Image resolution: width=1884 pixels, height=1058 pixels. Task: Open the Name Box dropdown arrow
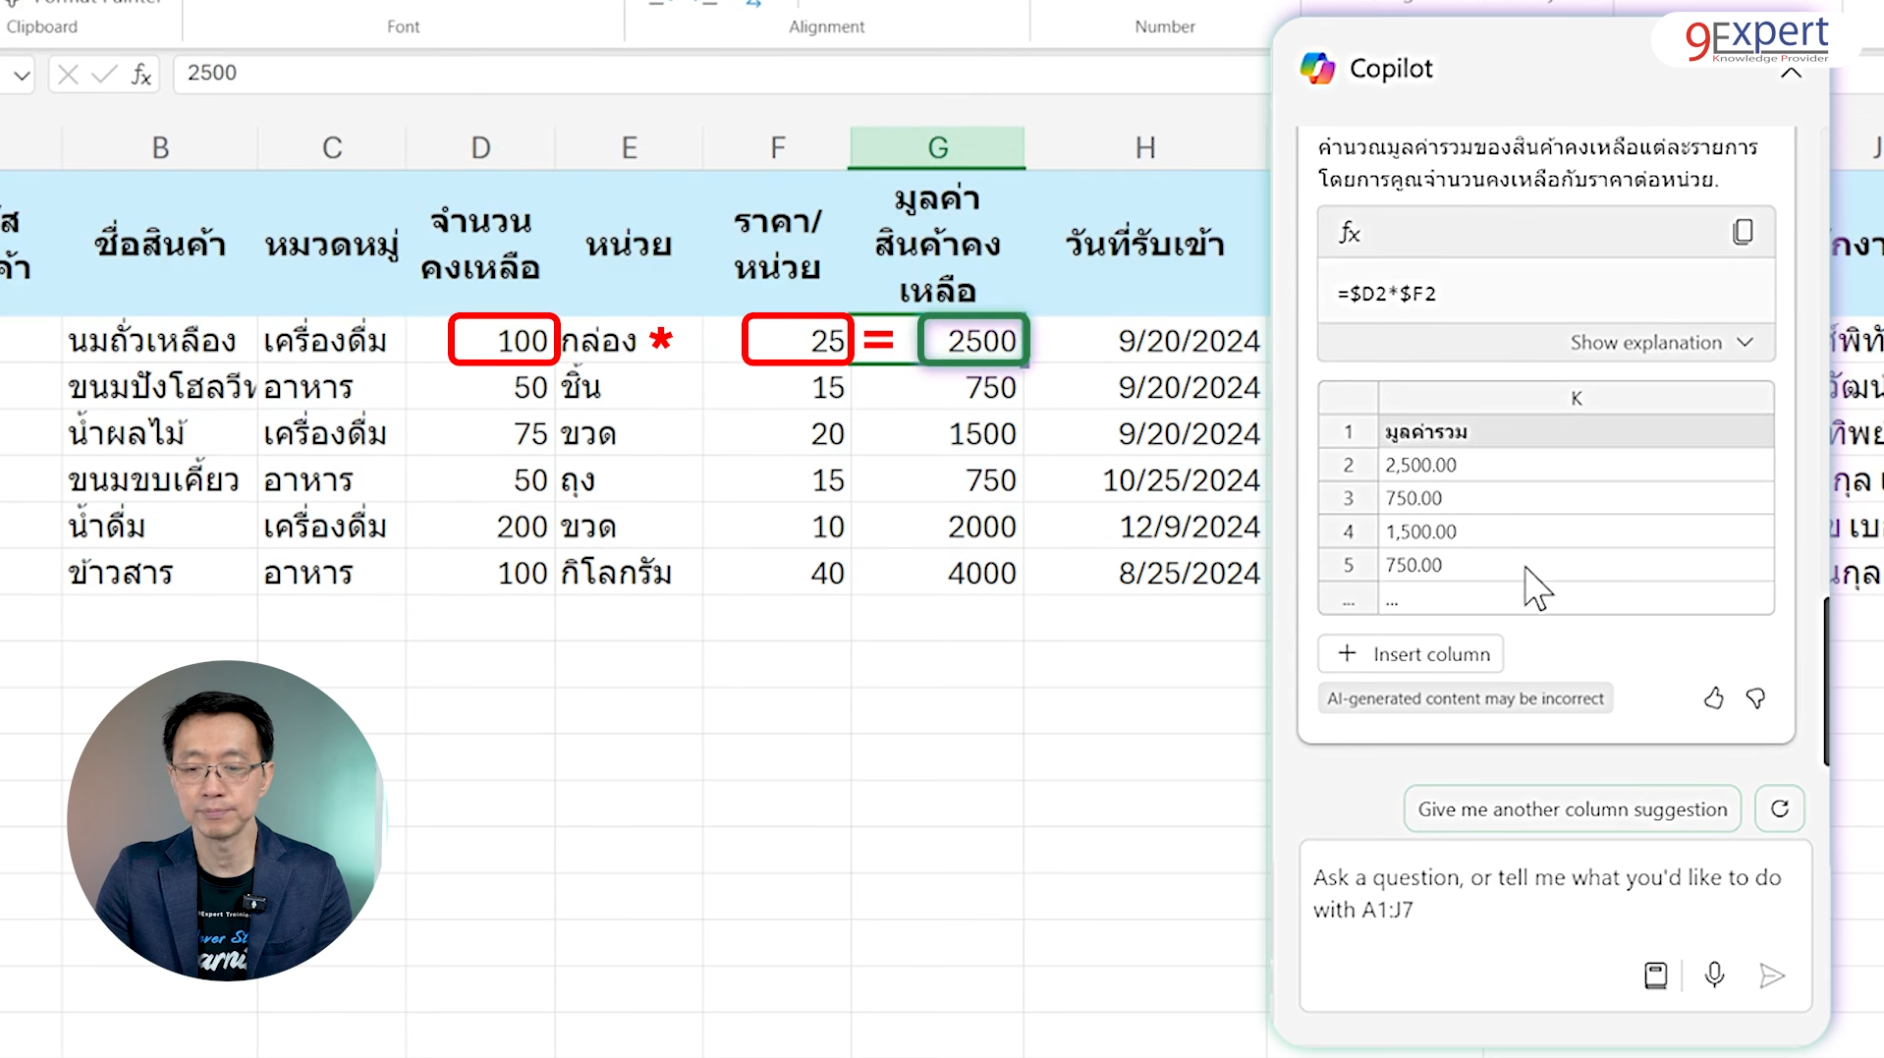coord(20,74)
